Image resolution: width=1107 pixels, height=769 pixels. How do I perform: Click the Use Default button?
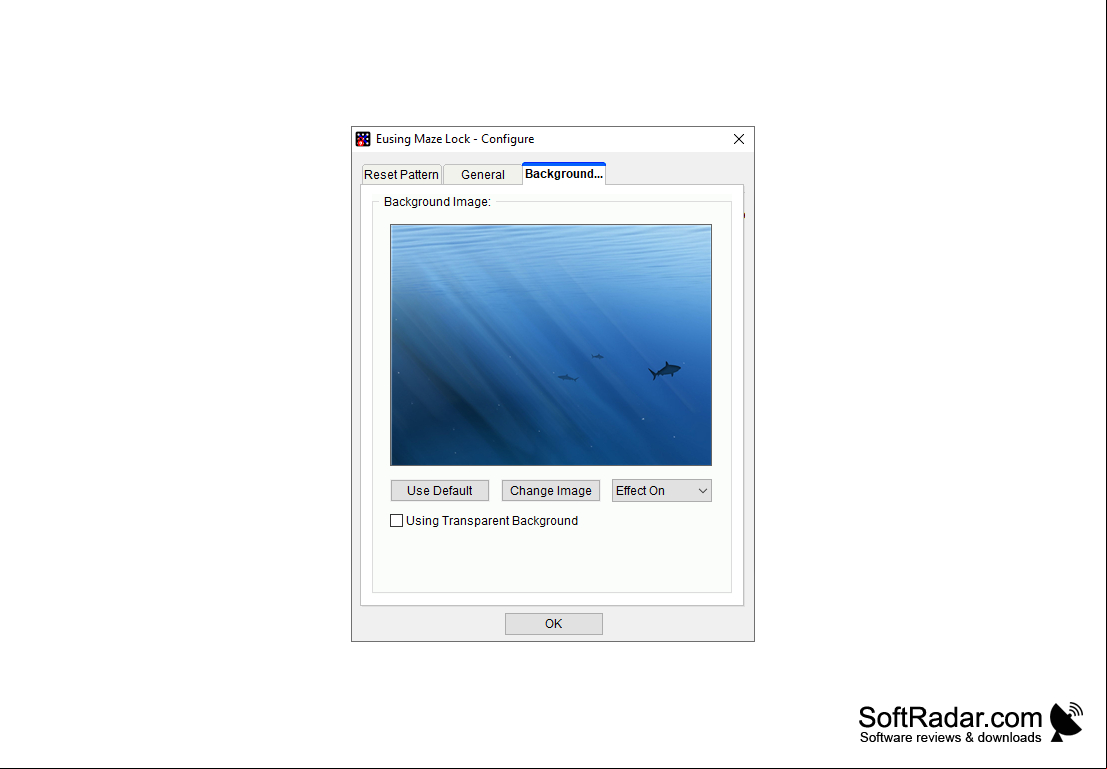point(440,491)
